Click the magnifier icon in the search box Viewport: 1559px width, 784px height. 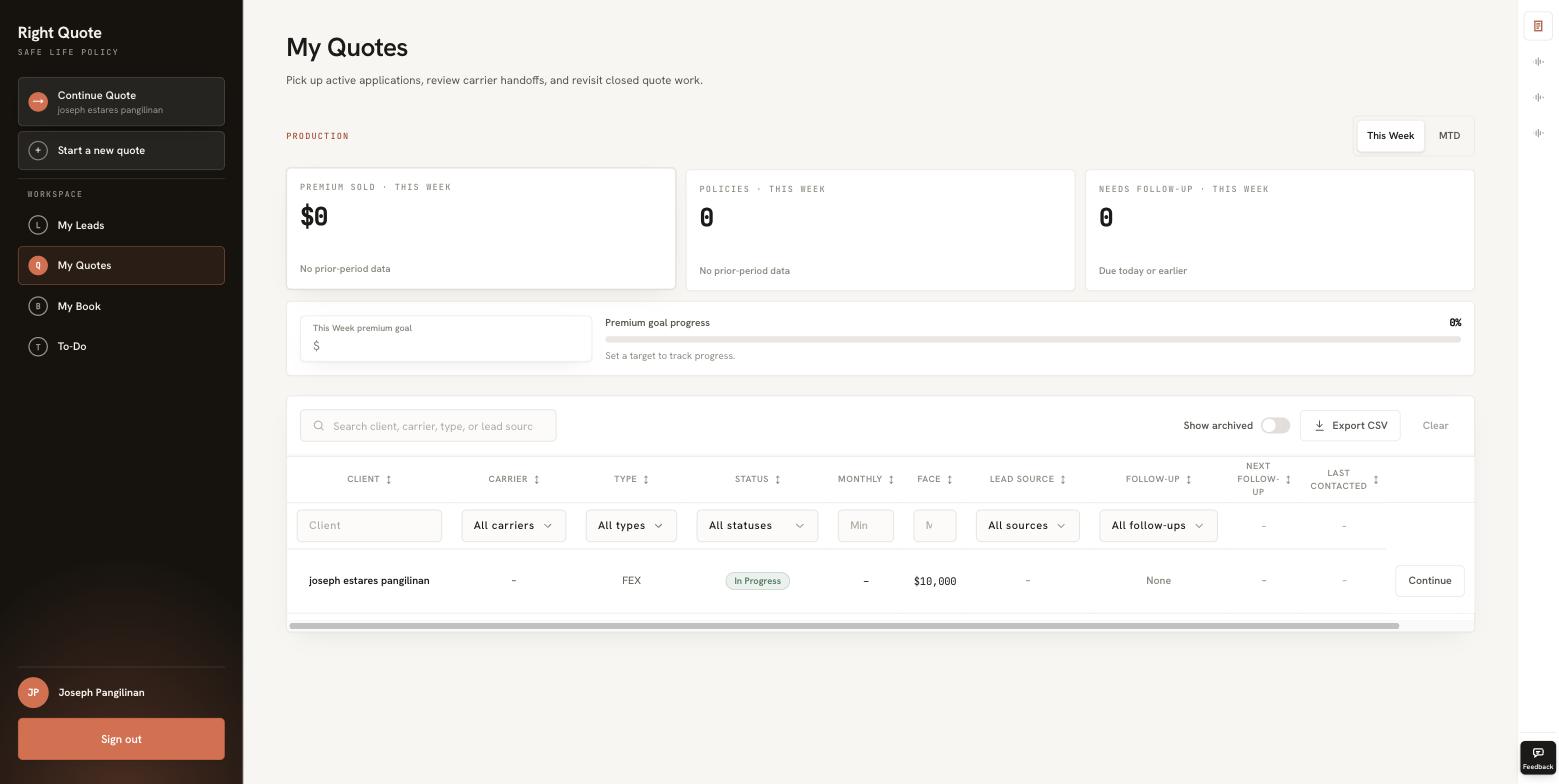[319, 426]
